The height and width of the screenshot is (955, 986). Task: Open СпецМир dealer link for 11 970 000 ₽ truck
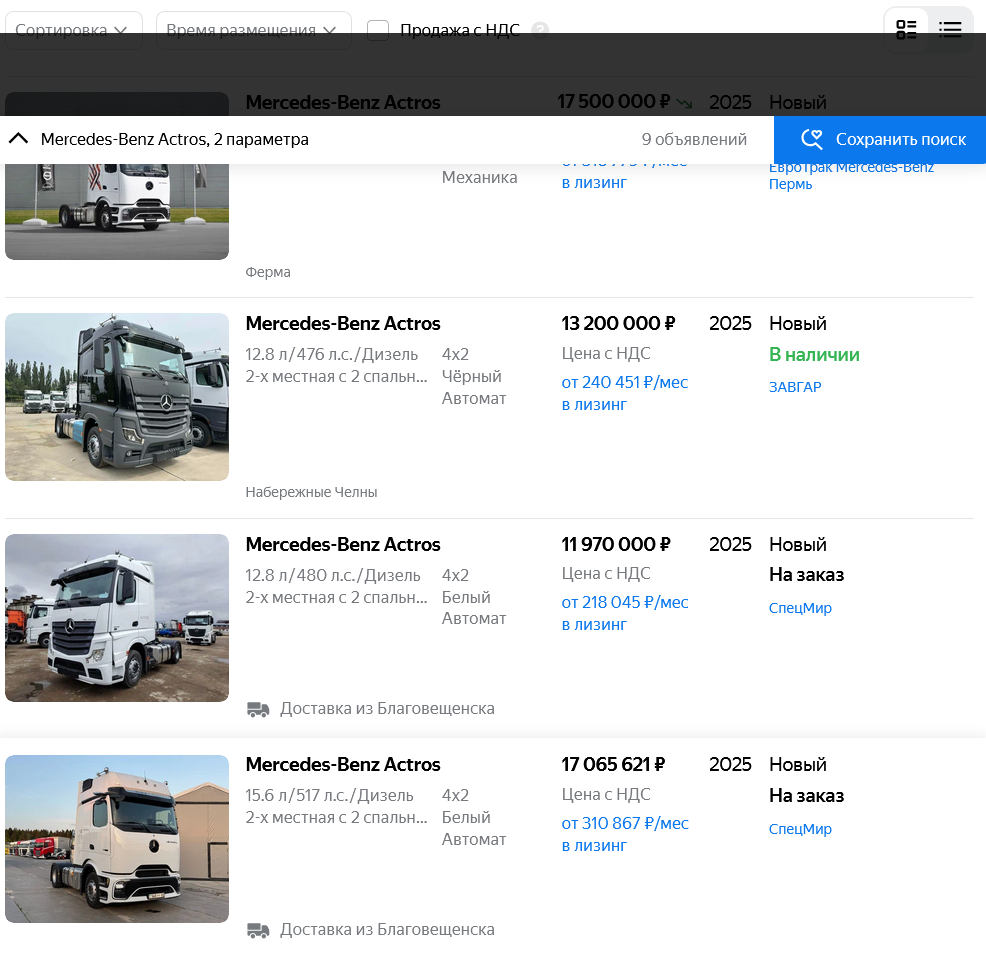[800, 607]
